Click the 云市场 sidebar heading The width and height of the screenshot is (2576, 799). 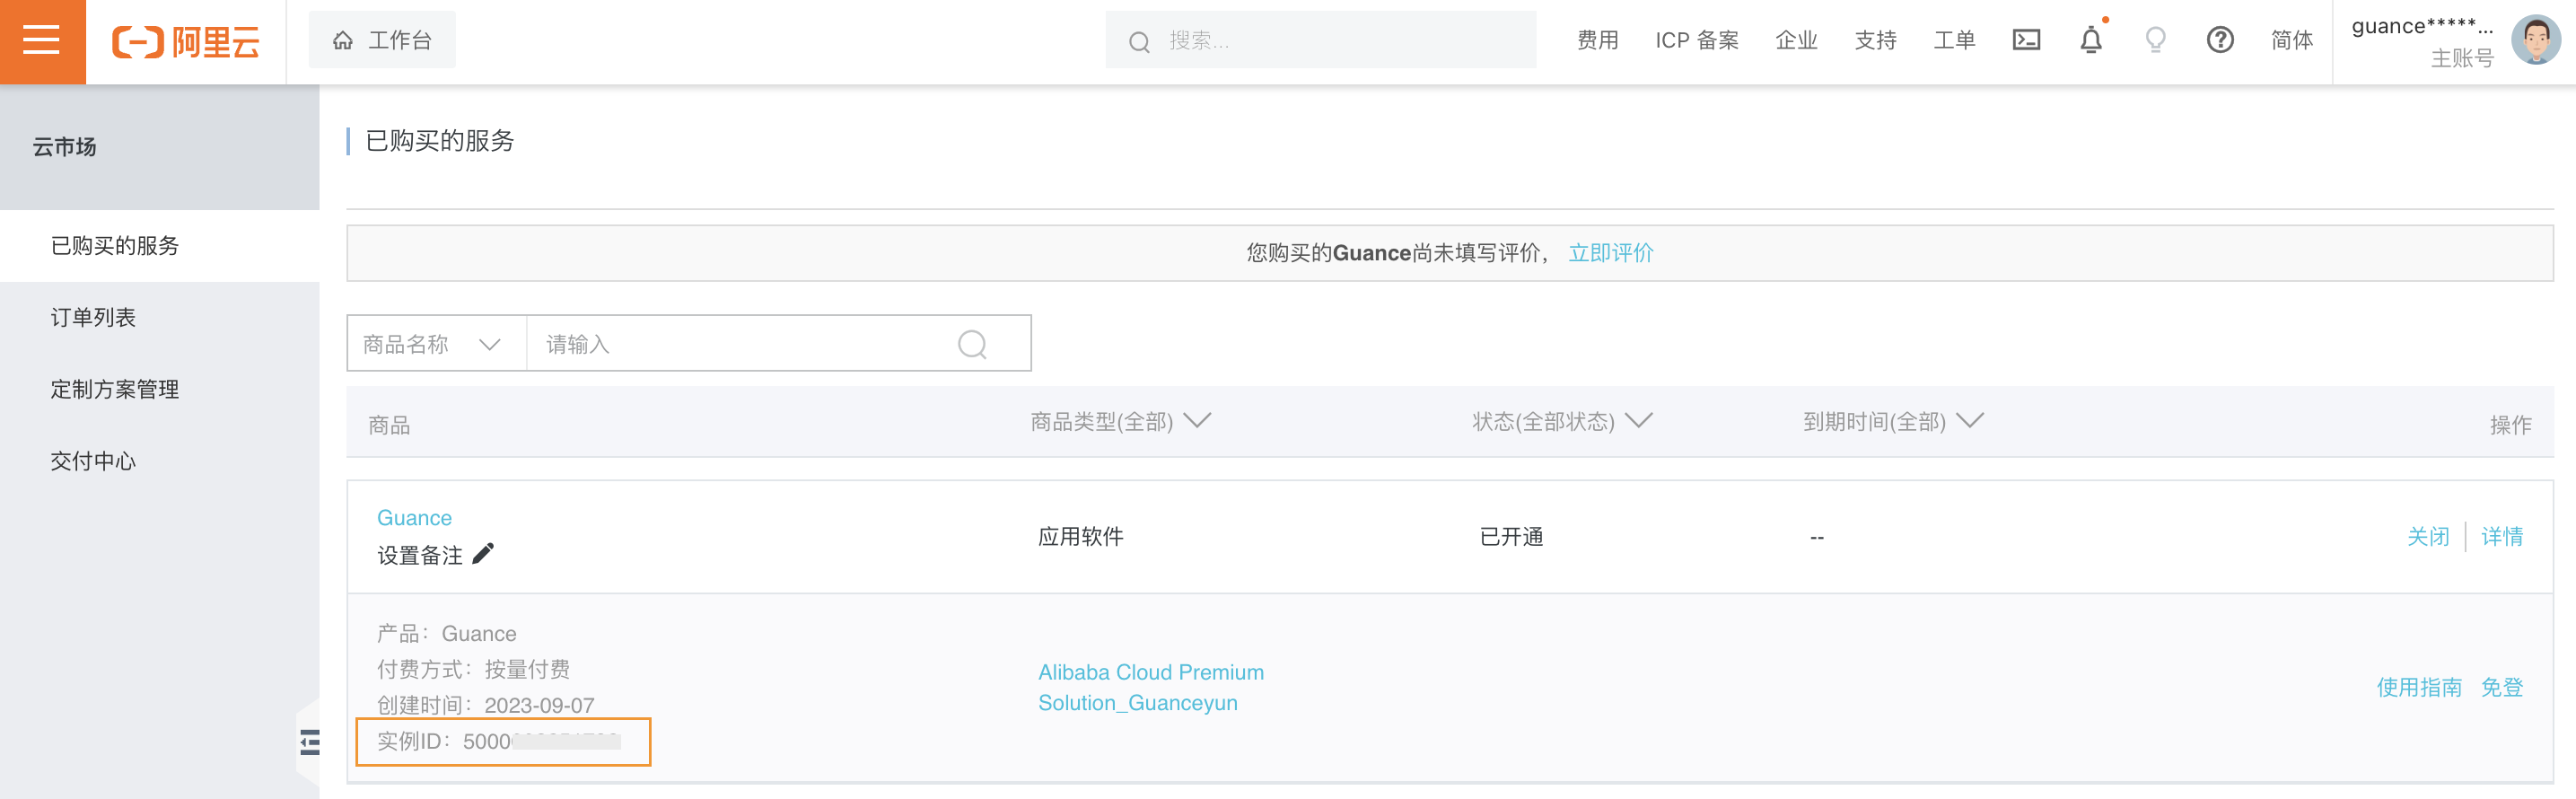(x=65, y=147)
